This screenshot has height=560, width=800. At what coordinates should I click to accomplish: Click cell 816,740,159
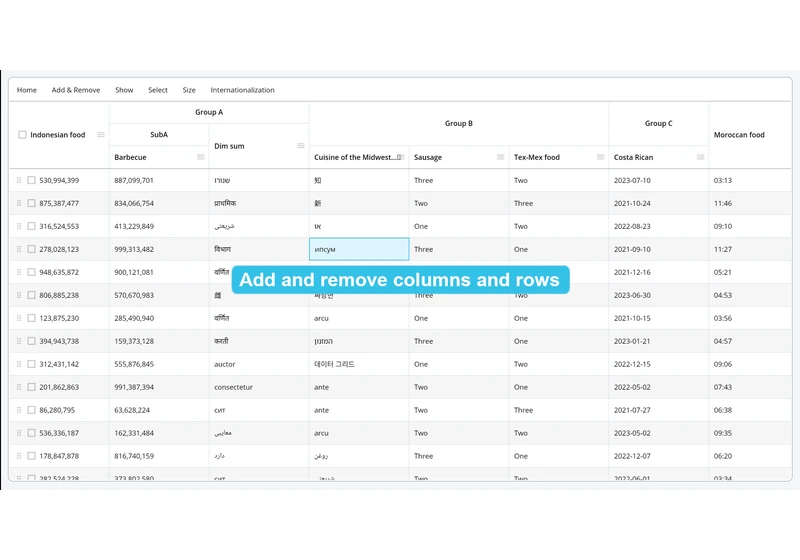point(159,455)
